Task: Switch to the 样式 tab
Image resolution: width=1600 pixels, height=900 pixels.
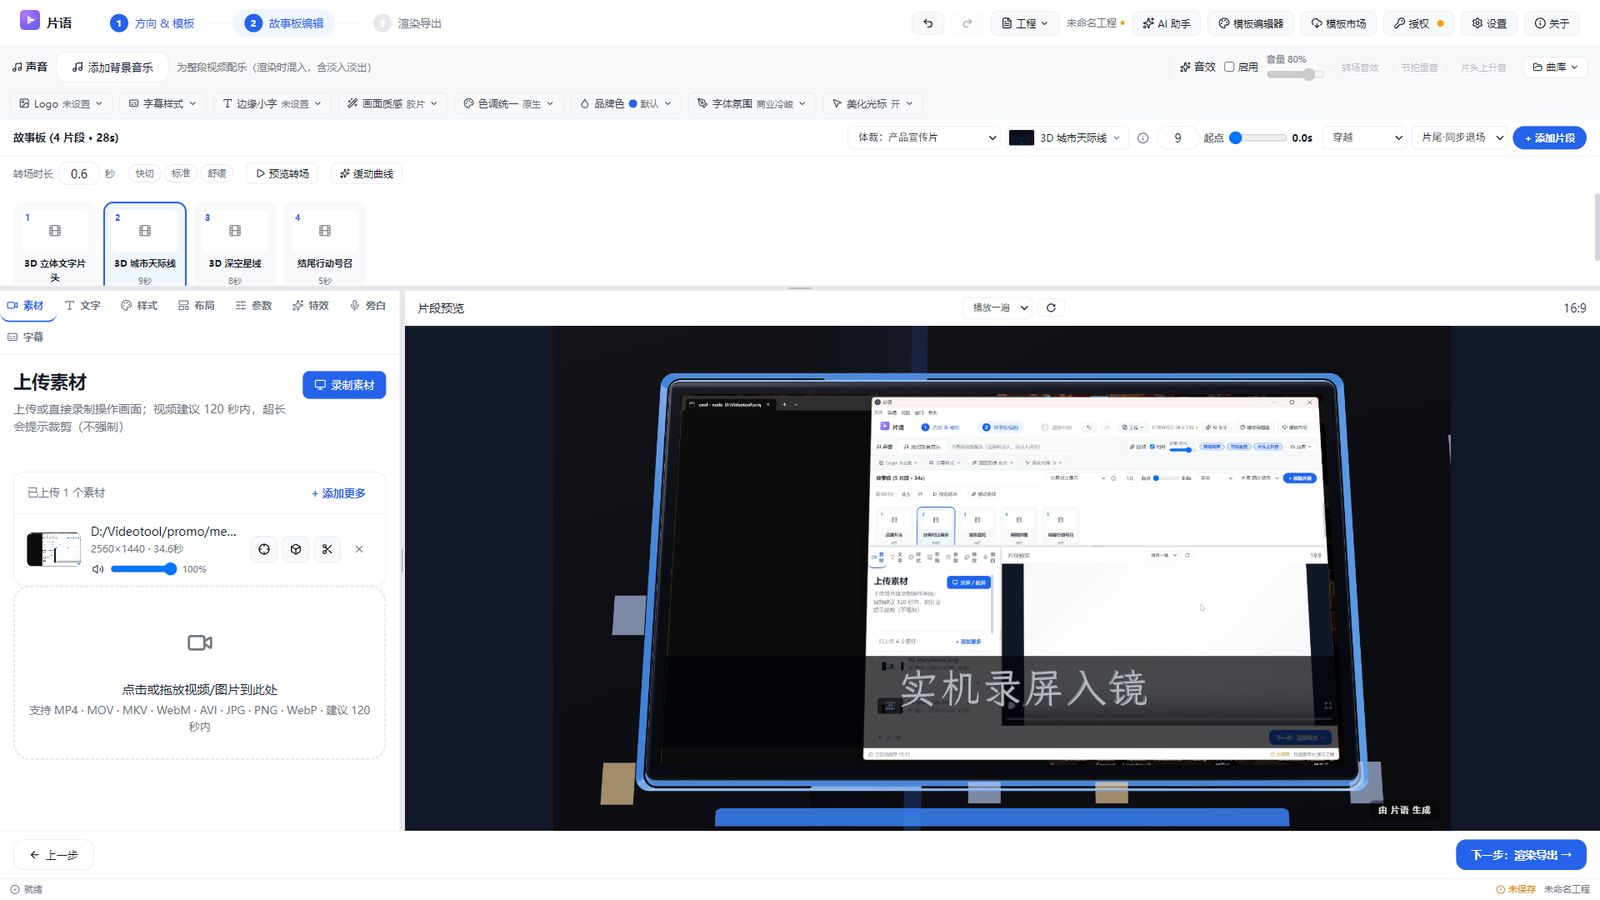Action: point(139,306)
